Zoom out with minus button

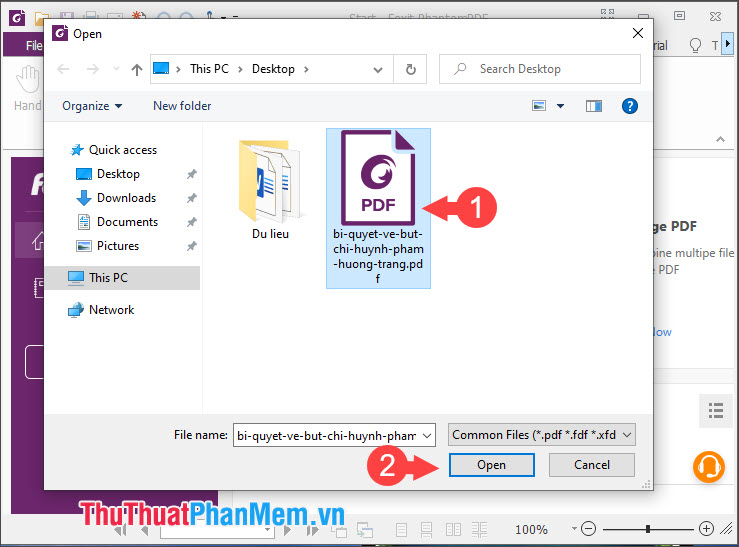pyautogui.click(x=588, y=529)
